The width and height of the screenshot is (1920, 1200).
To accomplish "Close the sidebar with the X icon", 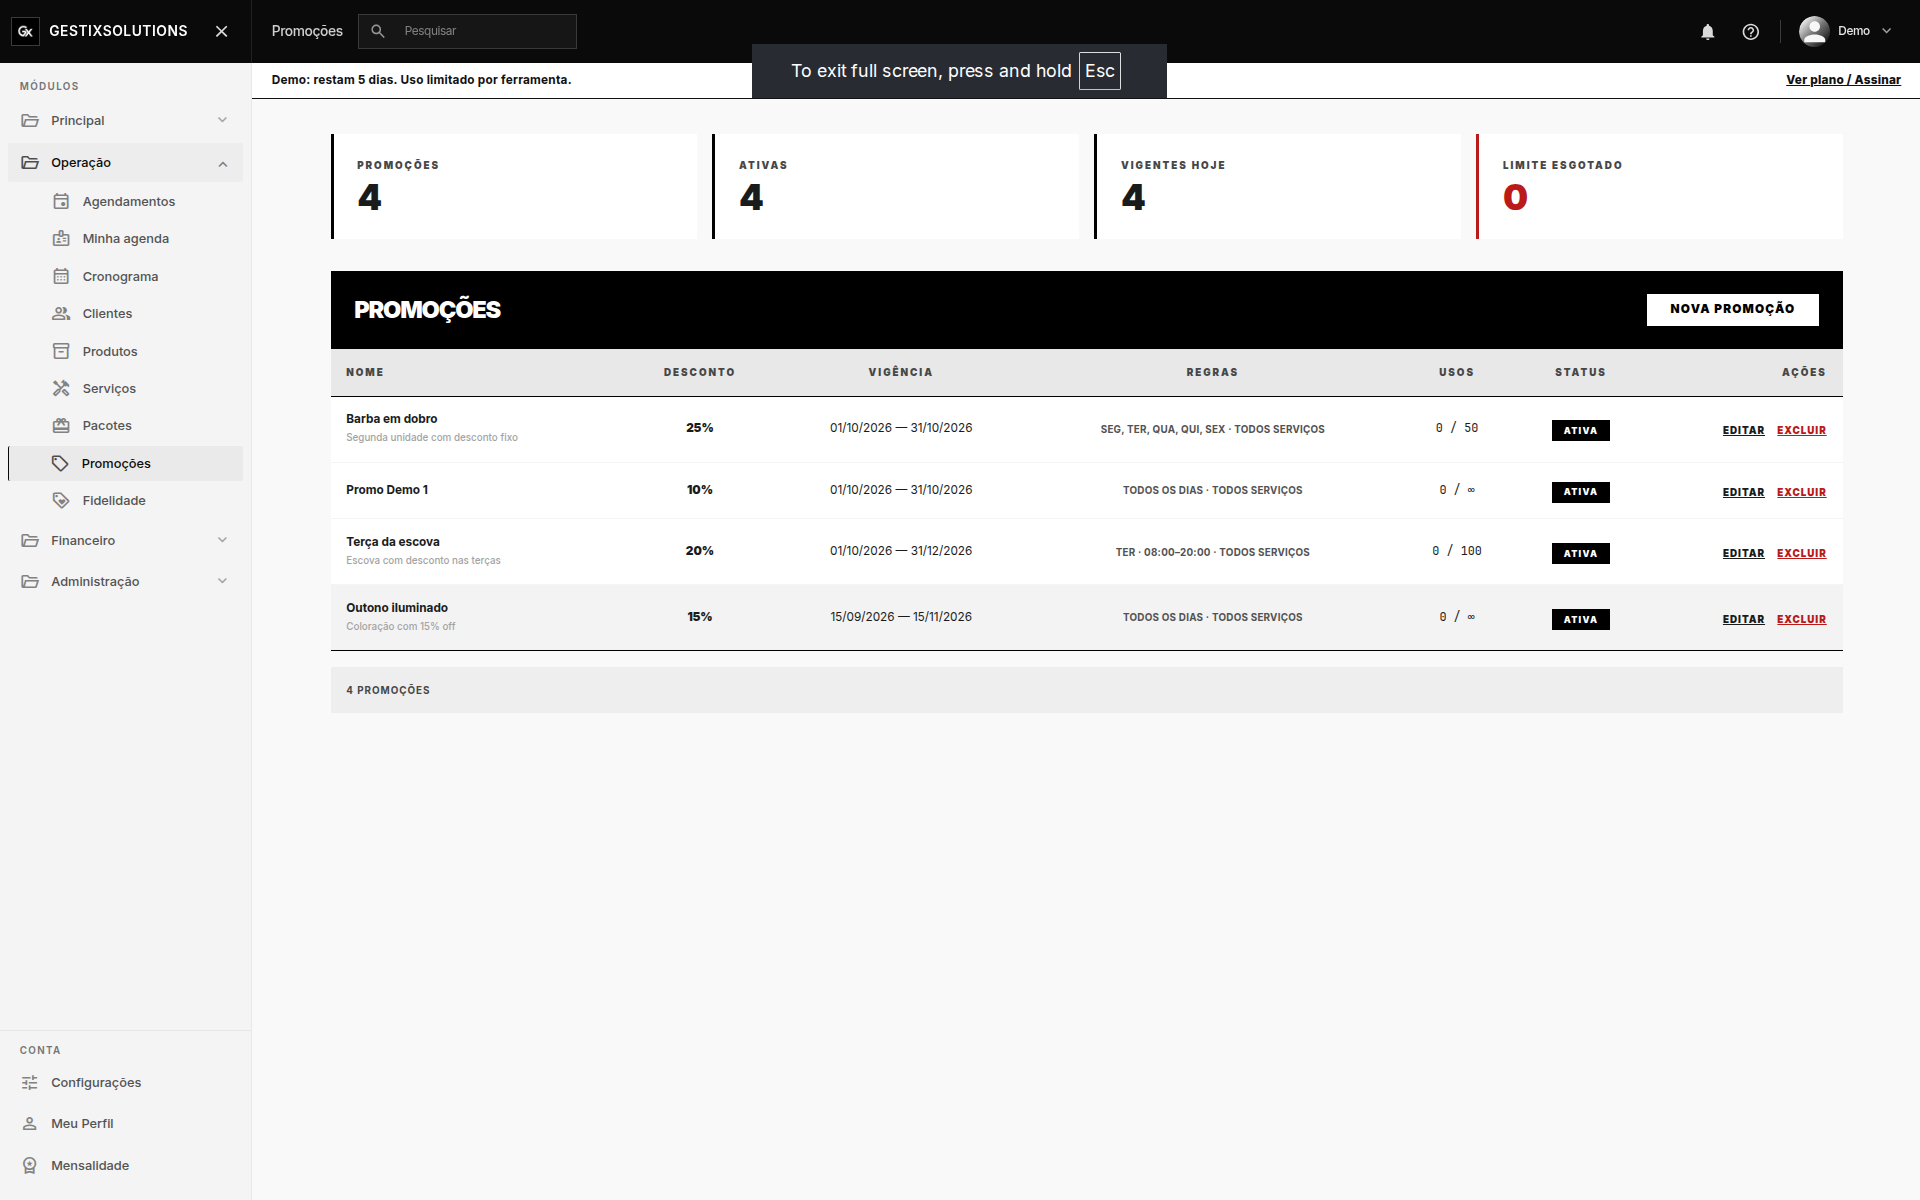I will tap(222, 31).
